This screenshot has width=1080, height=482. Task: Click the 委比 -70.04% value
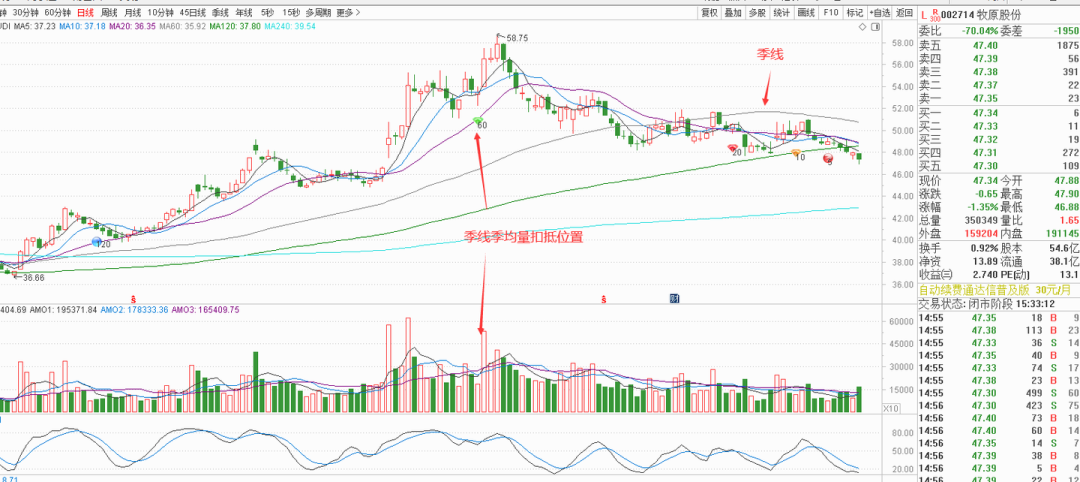point(979,31)
